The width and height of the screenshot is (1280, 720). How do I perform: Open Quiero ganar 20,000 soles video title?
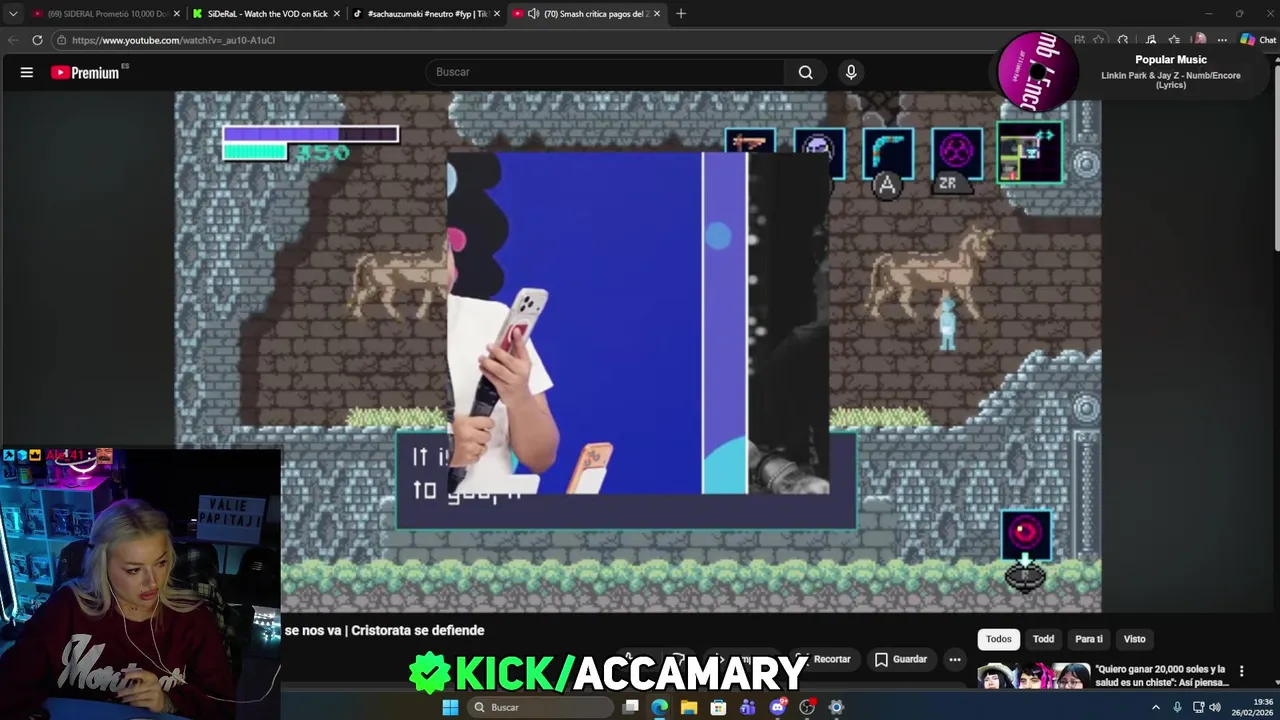(x=1161, y=675)
